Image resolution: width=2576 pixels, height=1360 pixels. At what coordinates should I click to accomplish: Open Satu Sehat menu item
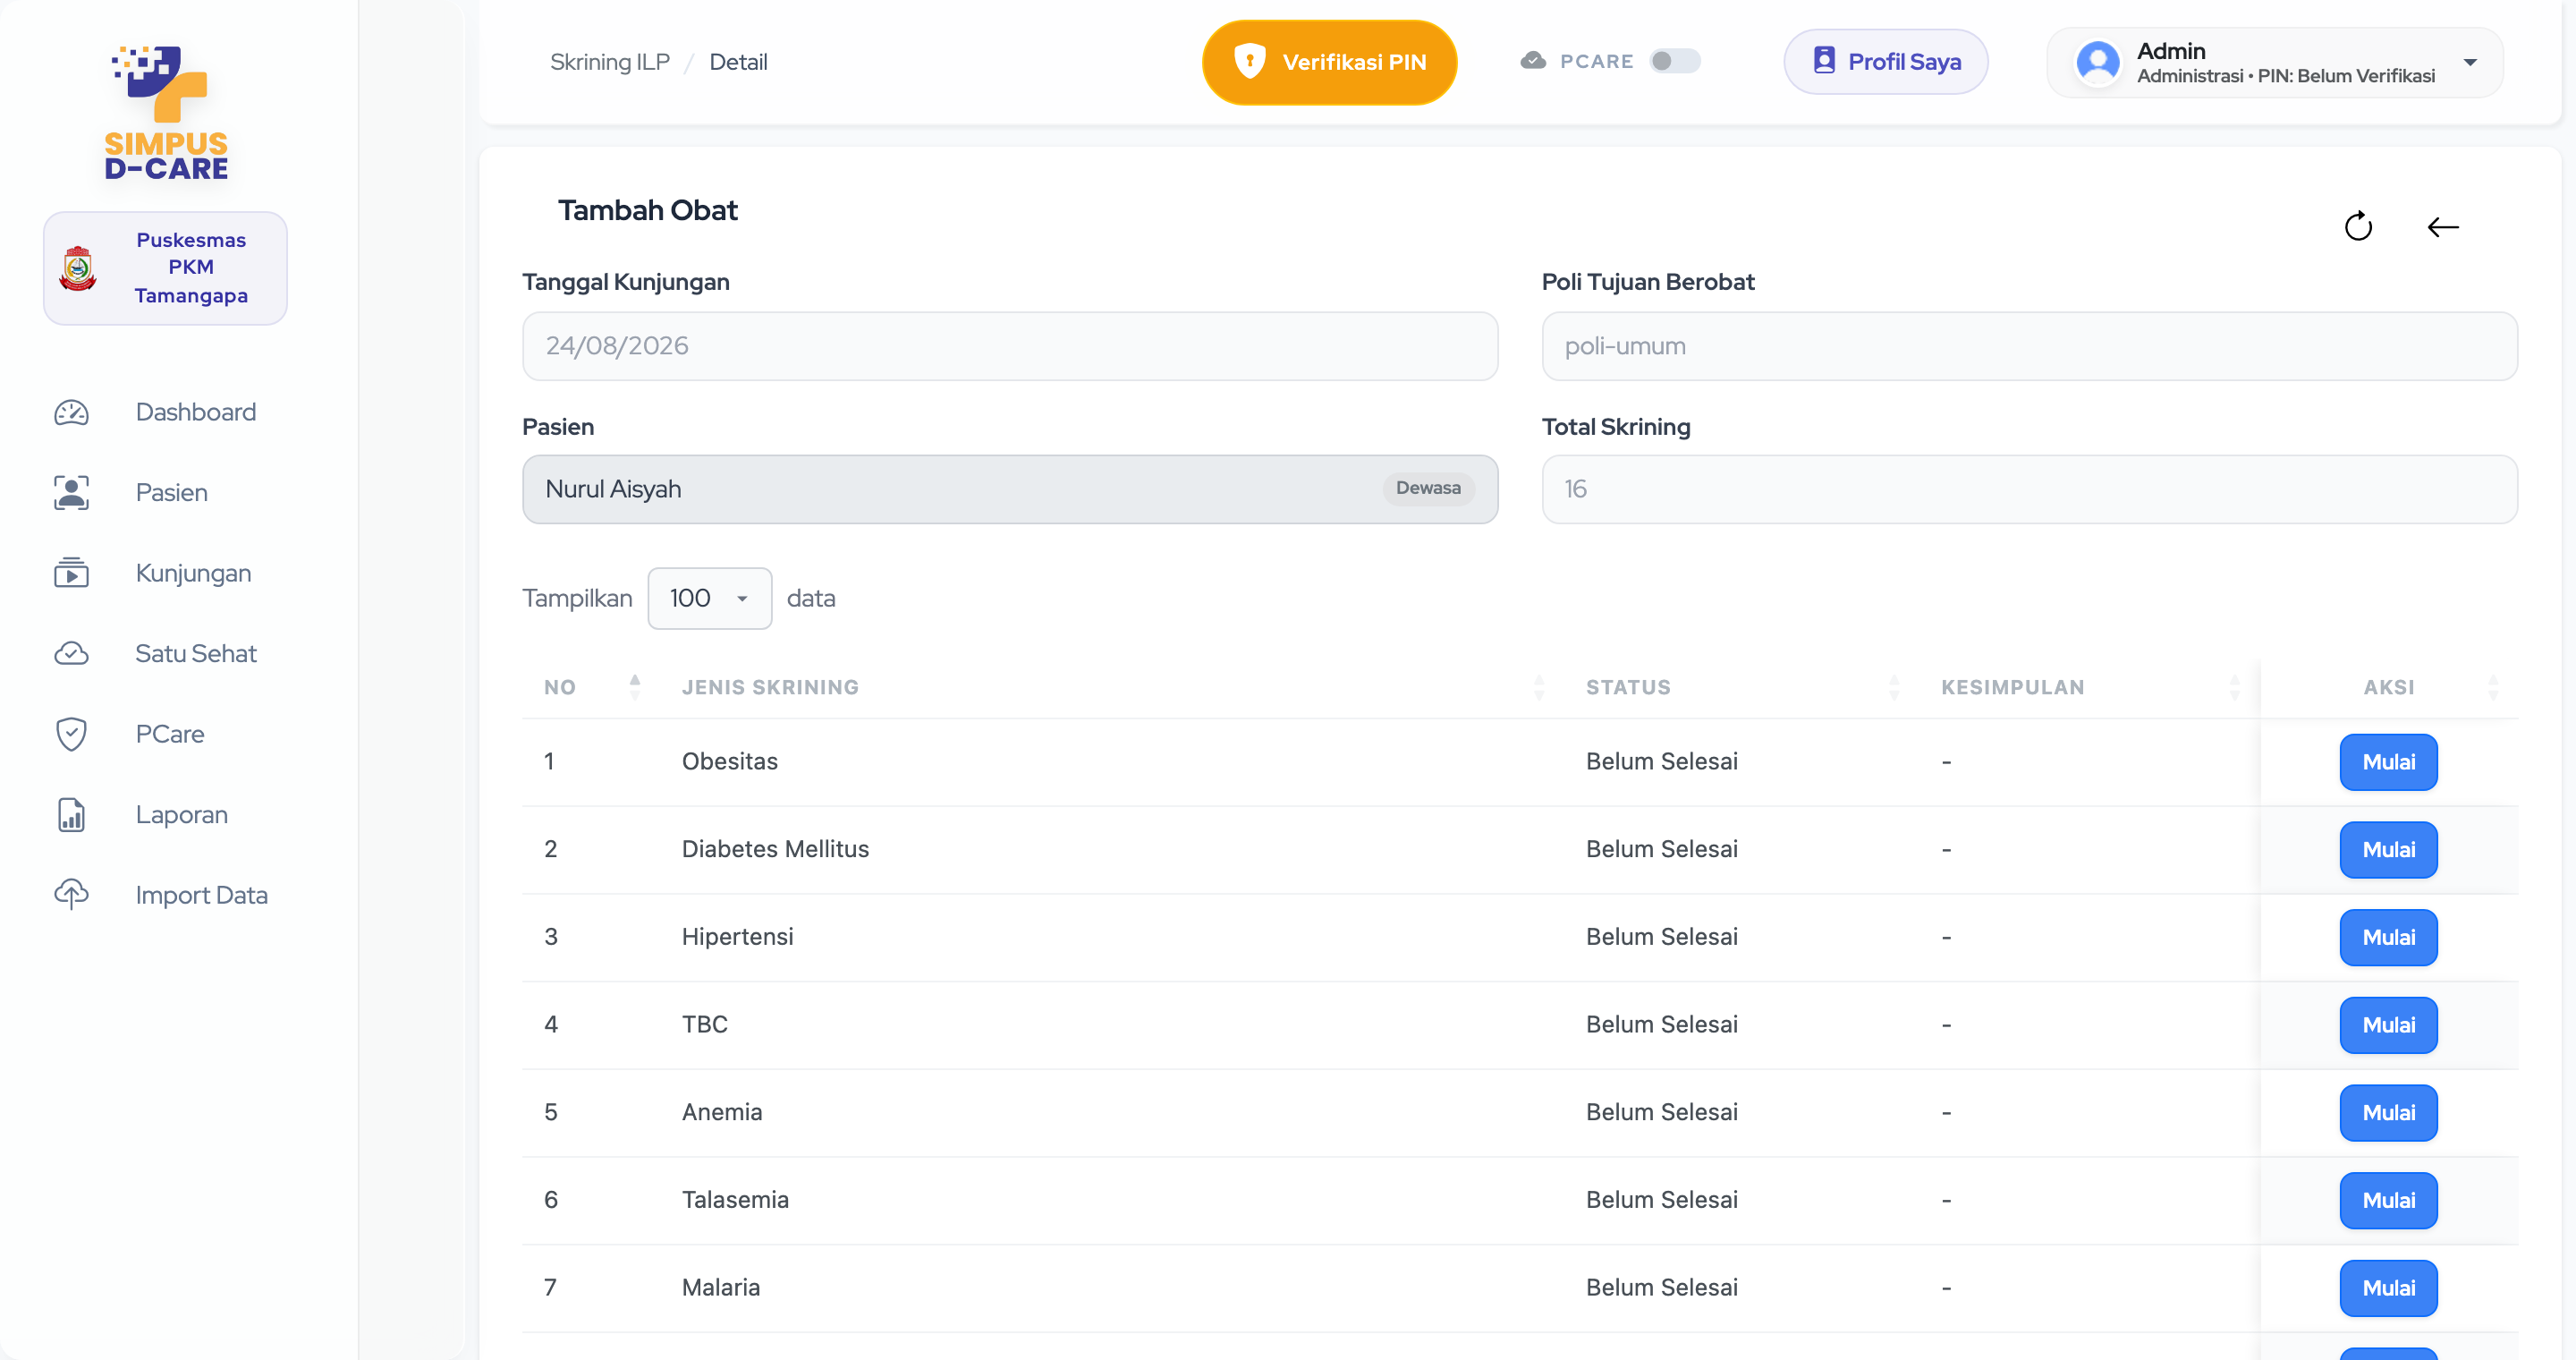tap(196, 654)
